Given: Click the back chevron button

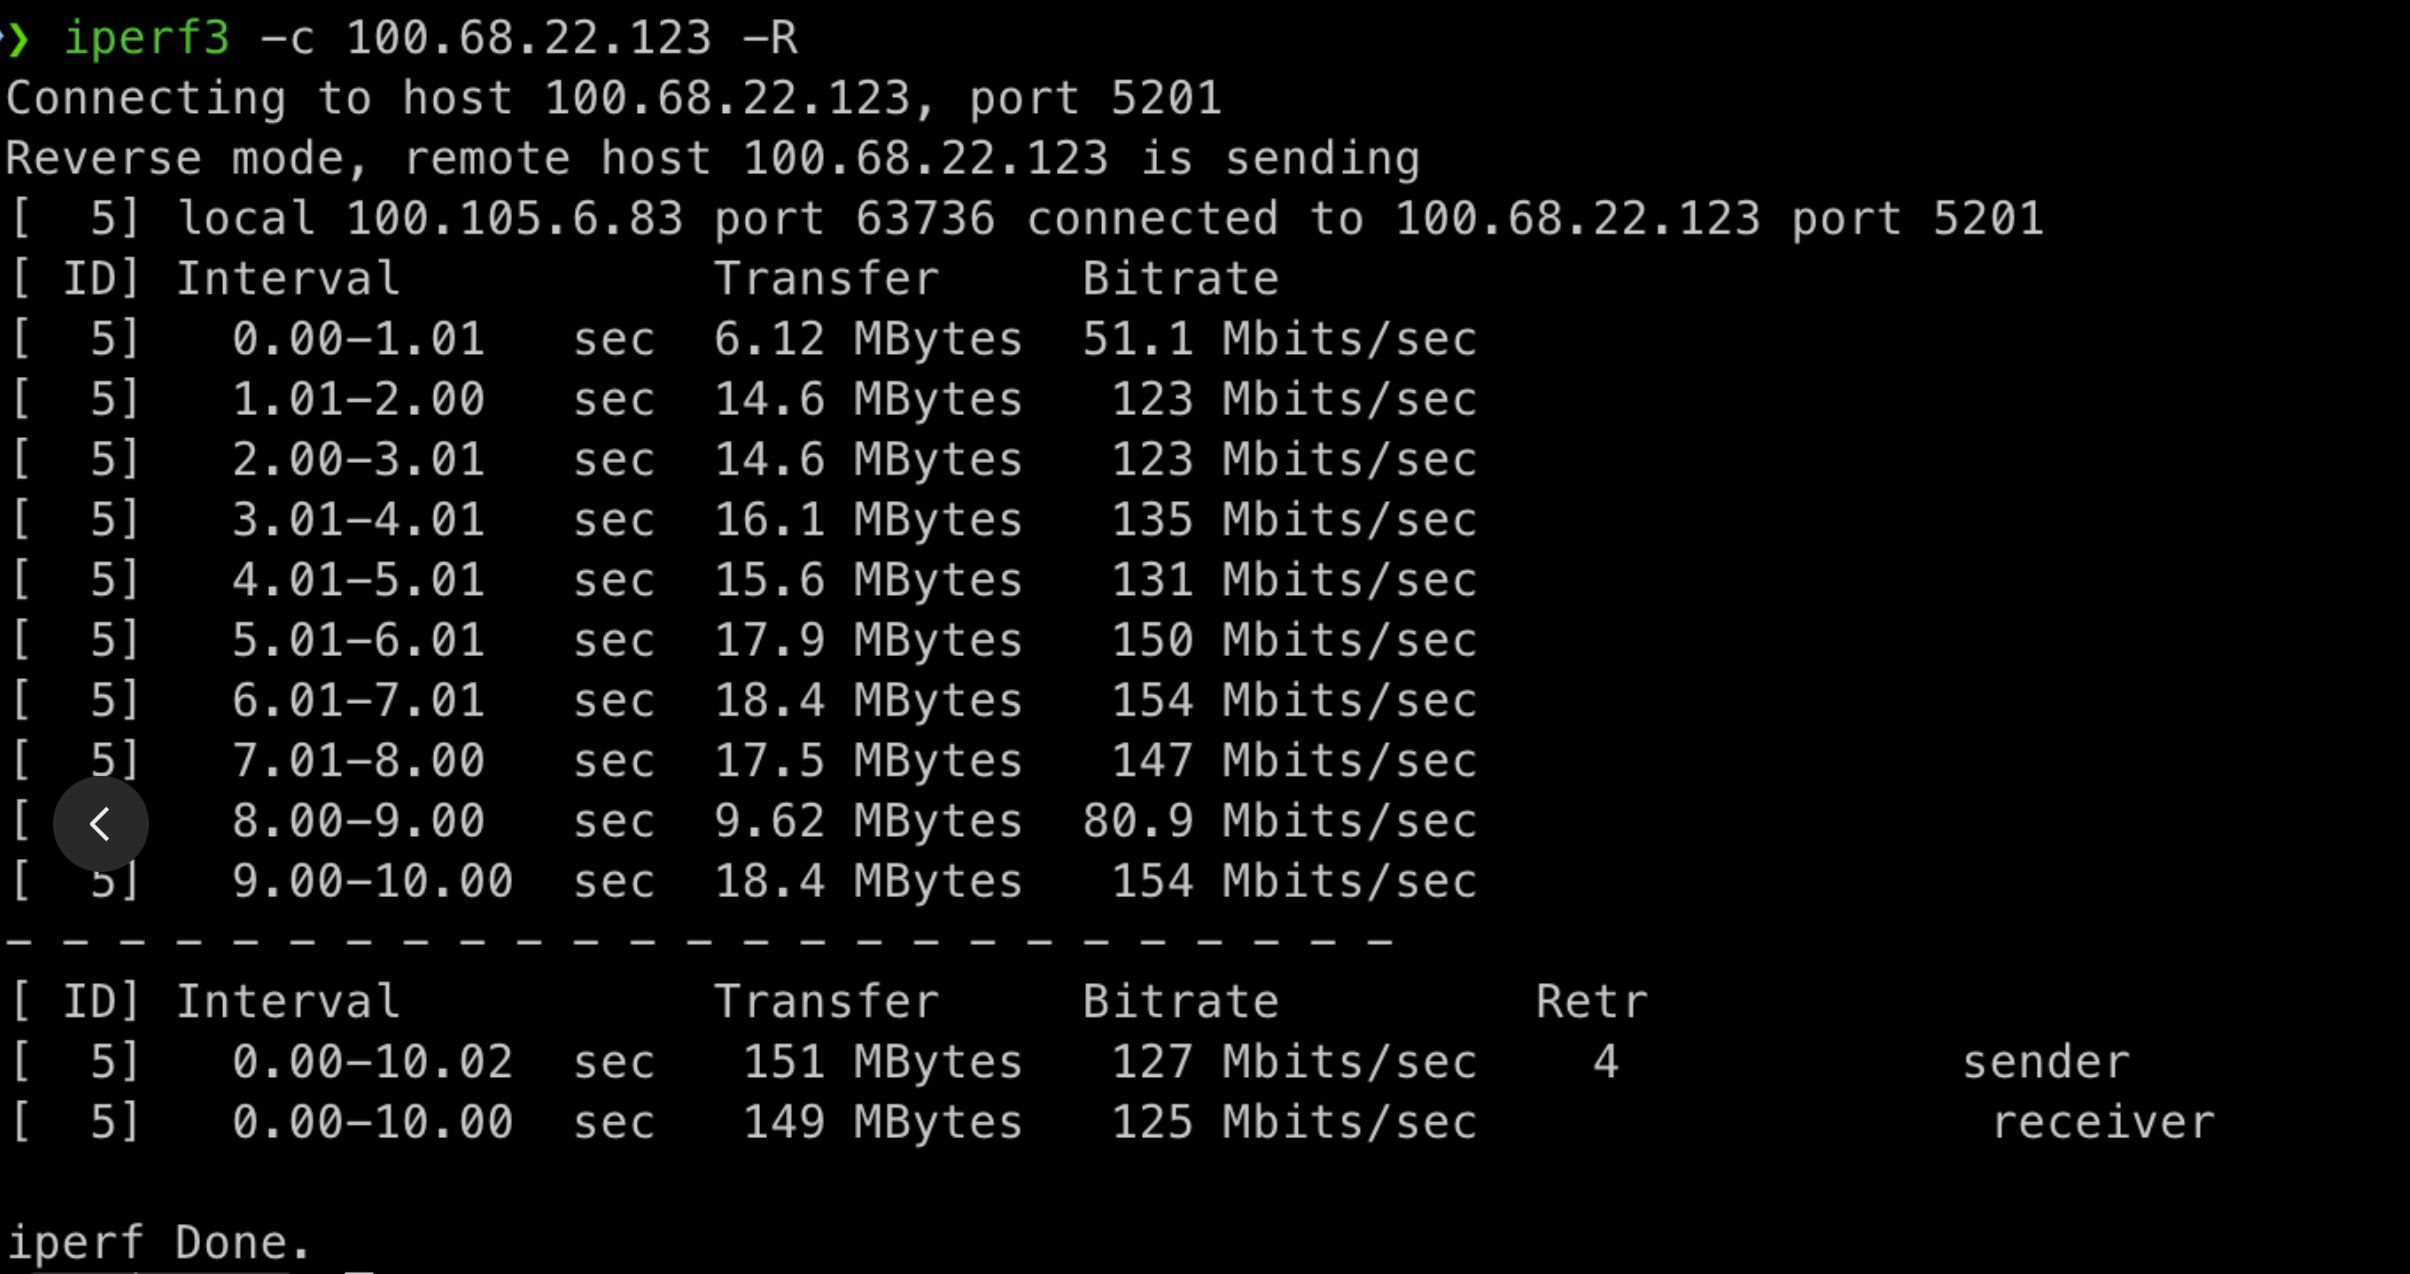Looking at the screenshot, I should 100,824.
